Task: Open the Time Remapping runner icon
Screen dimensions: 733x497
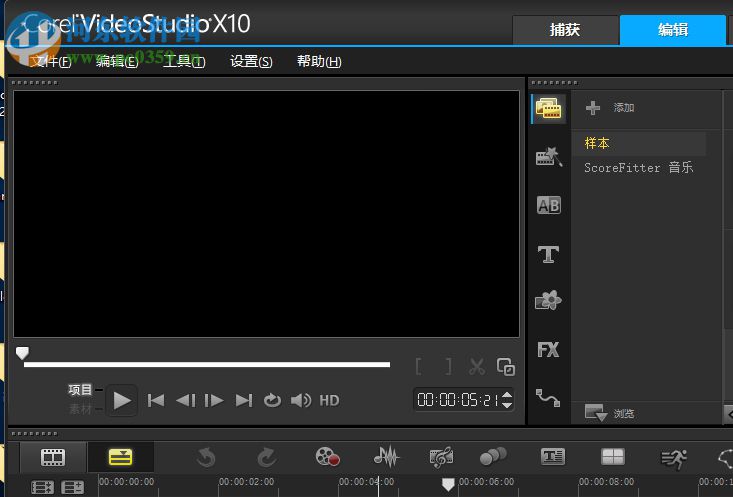Action: click(674, 459)
